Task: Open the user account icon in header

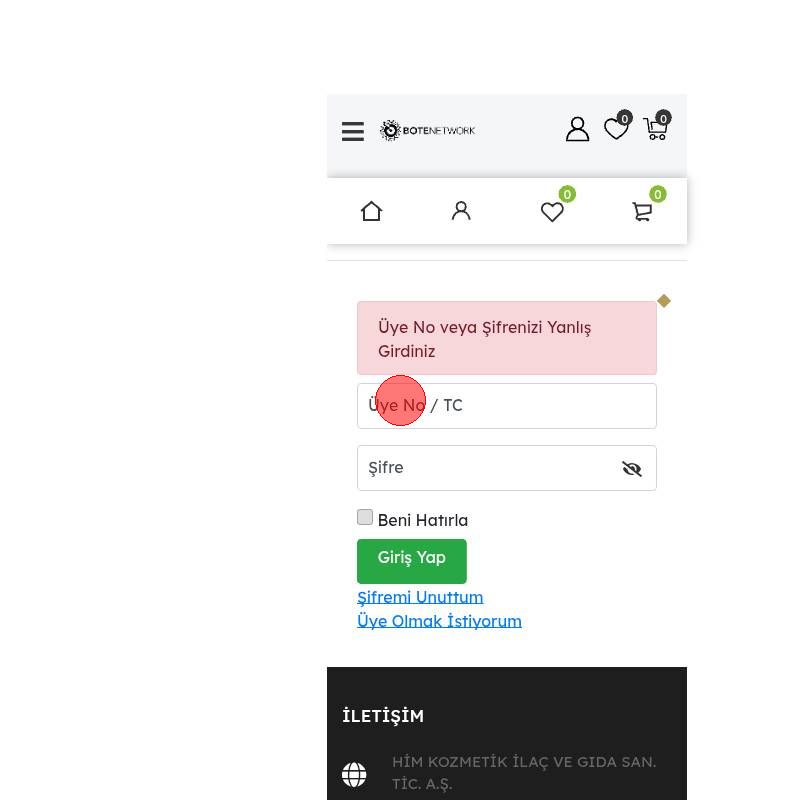Action: [x=577, y=129]
